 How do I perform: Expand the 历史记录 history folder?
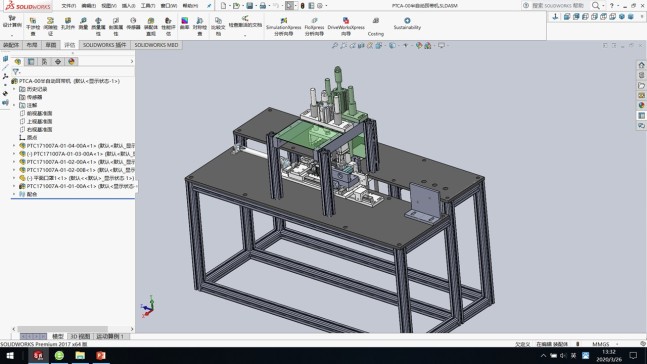(14, 89)
